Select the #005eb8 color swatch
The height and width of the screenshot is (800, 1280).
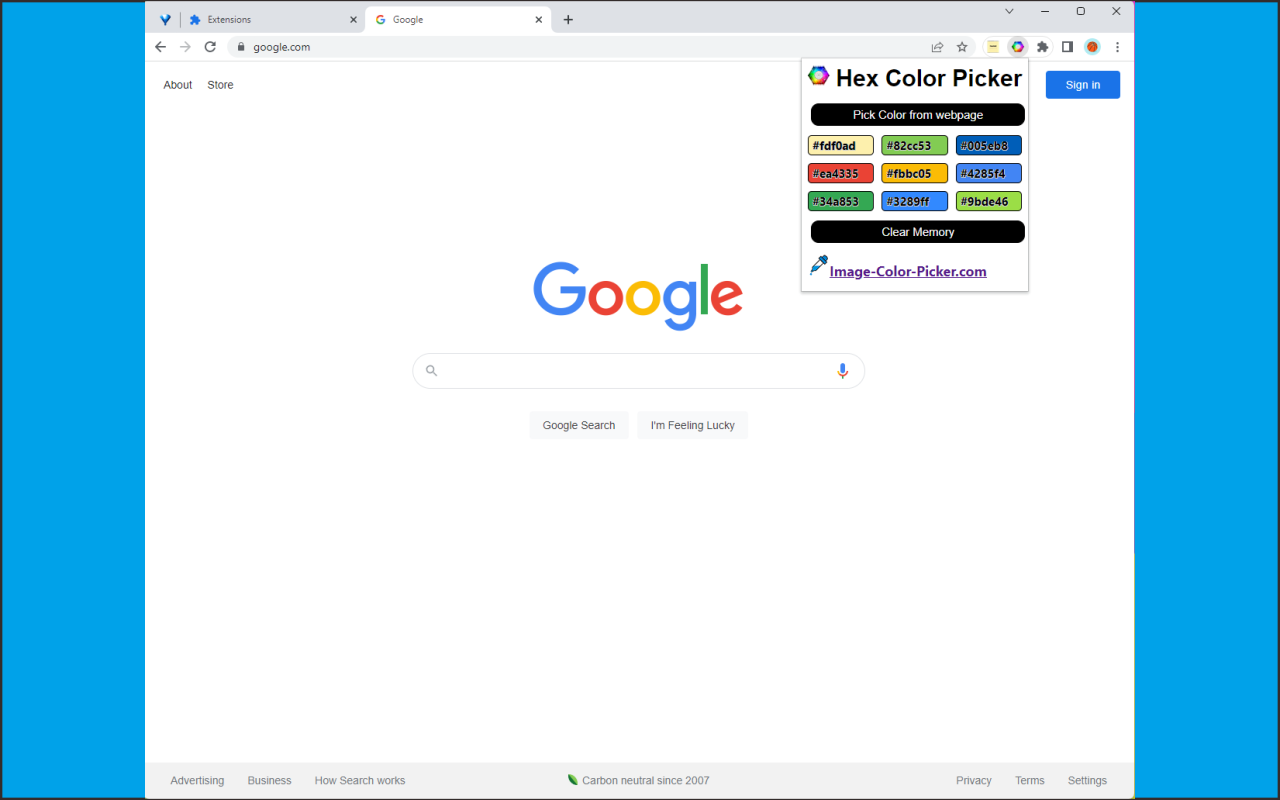click(x=989, y=146)
